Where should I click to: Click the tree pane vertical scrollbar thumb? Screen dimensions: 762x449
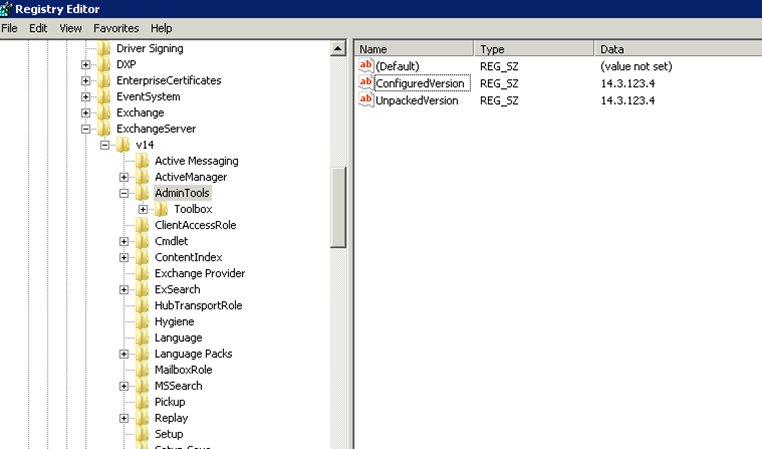coord(338,207)
